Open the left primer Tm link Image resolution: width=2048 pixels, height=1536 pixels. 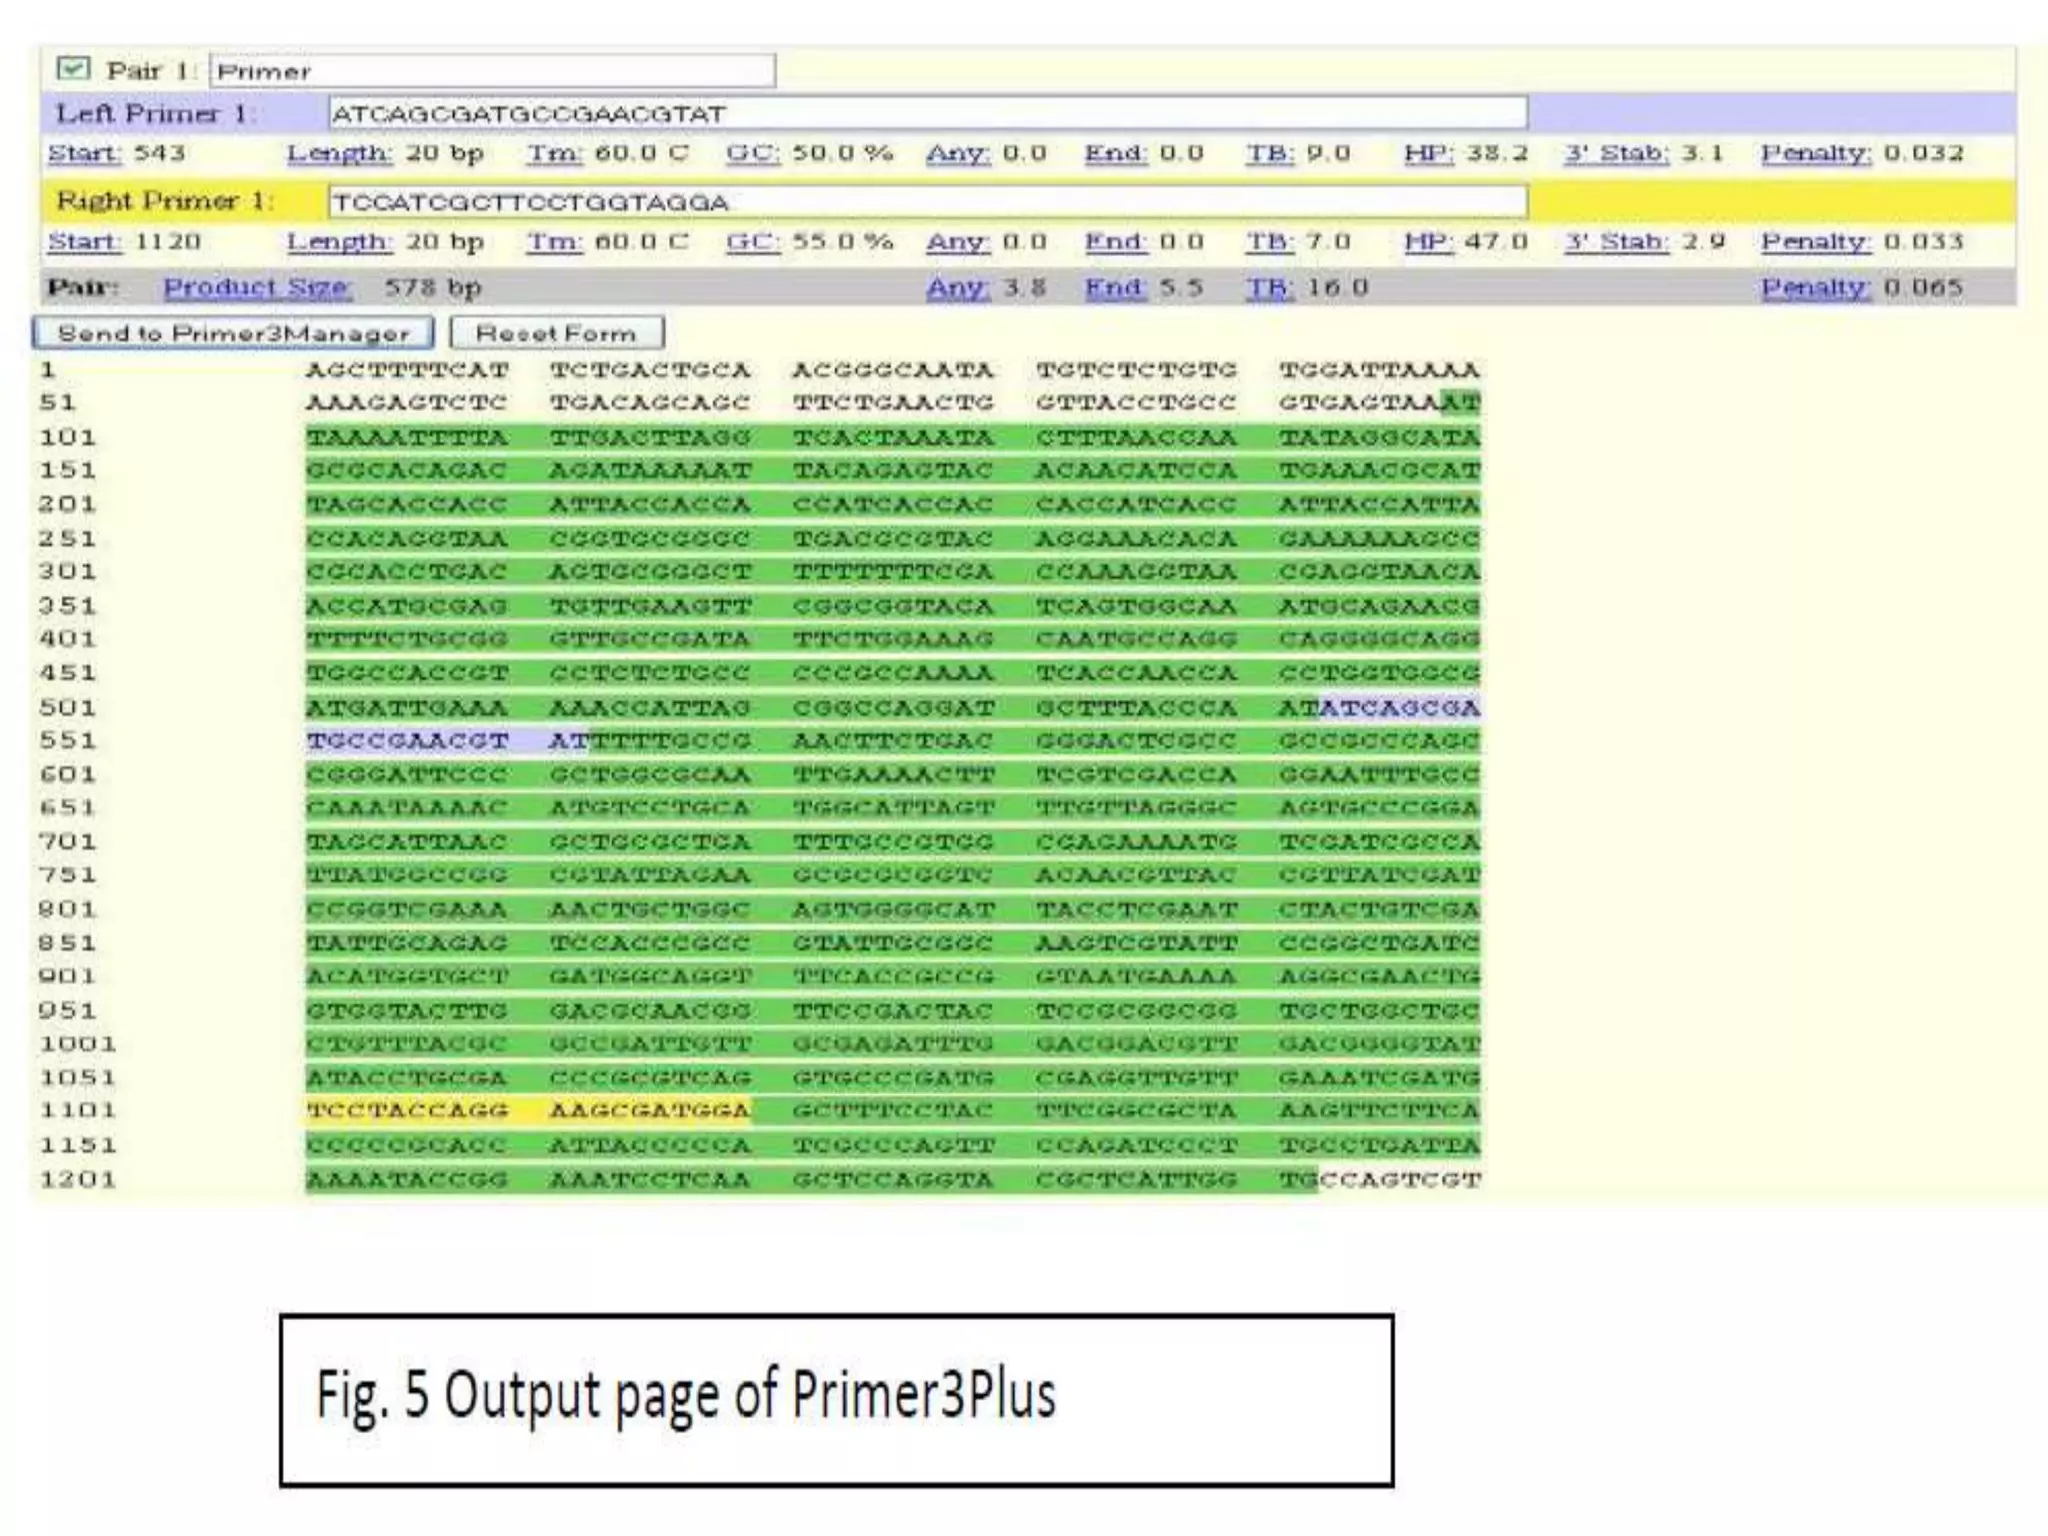coord(554,154)
